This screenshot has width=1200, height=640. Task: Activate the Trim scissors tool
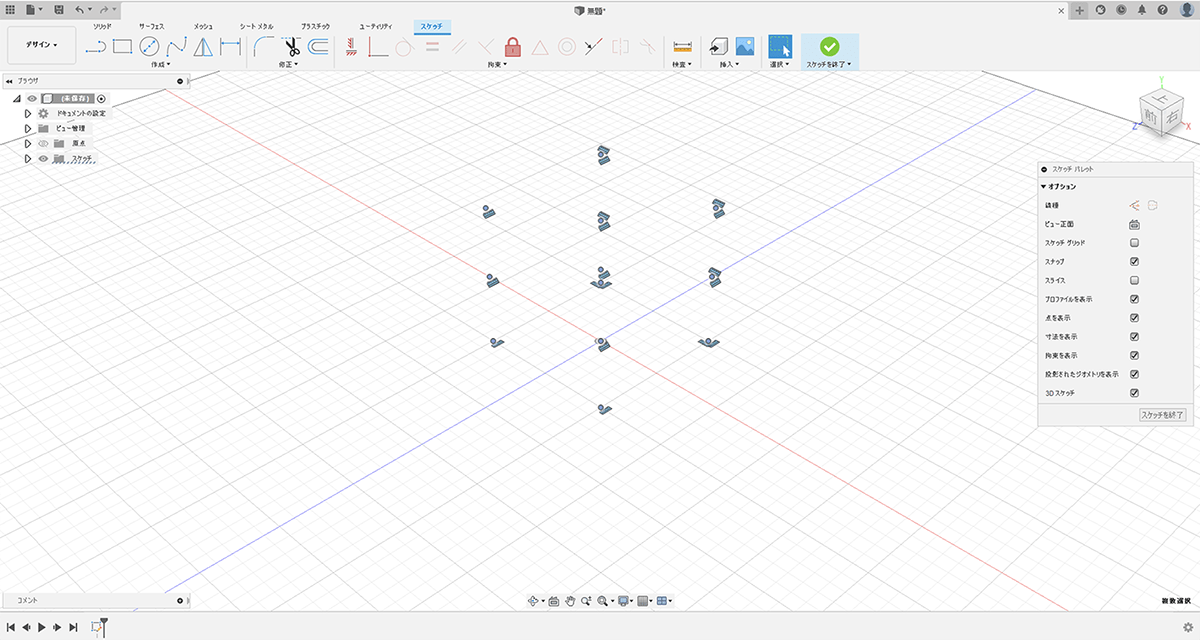(291, 46)
